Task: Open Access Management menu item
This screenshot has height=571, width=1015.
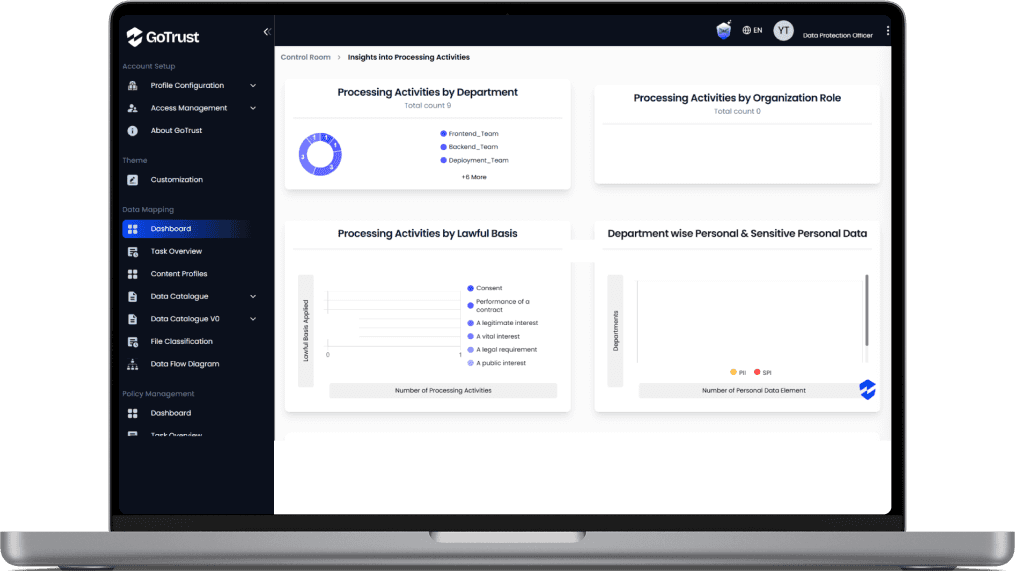Action: pos(188,108)
